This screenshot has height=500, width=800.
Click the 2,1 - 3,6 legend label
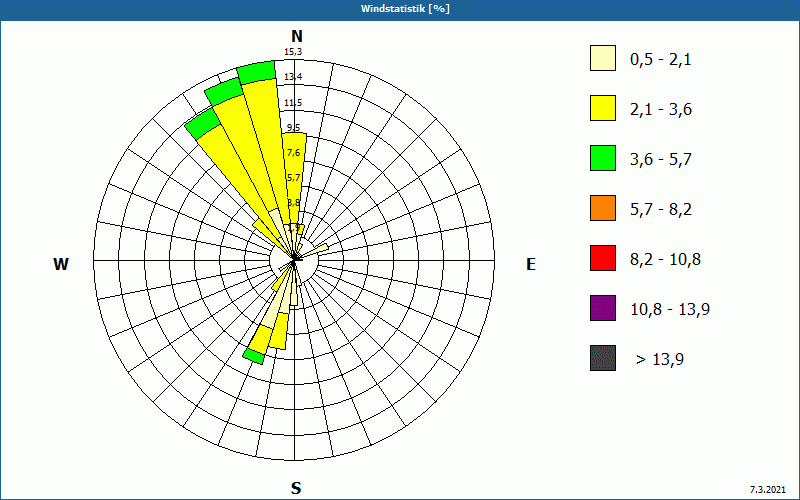[x=661, y=110]
